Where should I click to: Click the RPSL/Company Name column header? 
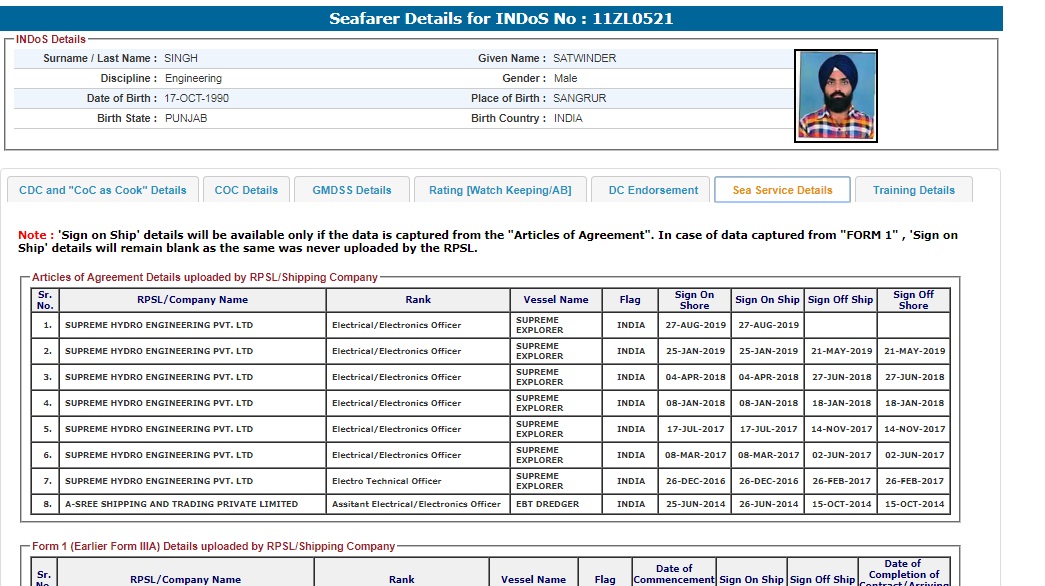(x=192, y=300)
